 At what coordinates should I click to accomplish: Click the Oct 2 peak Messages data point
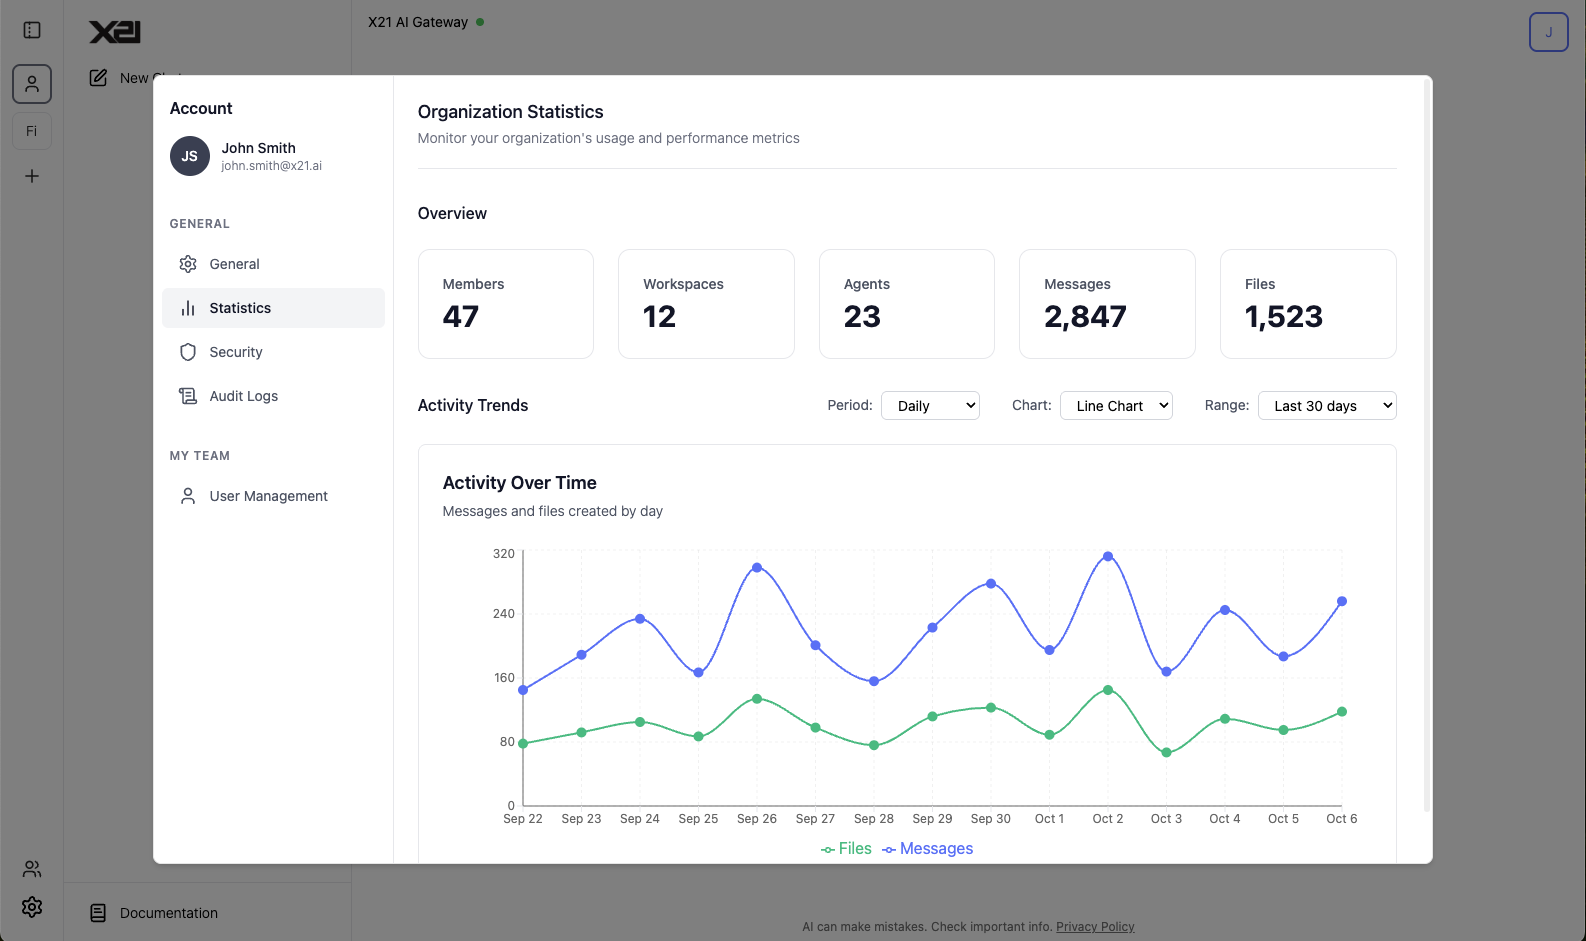coord(1108,556)
